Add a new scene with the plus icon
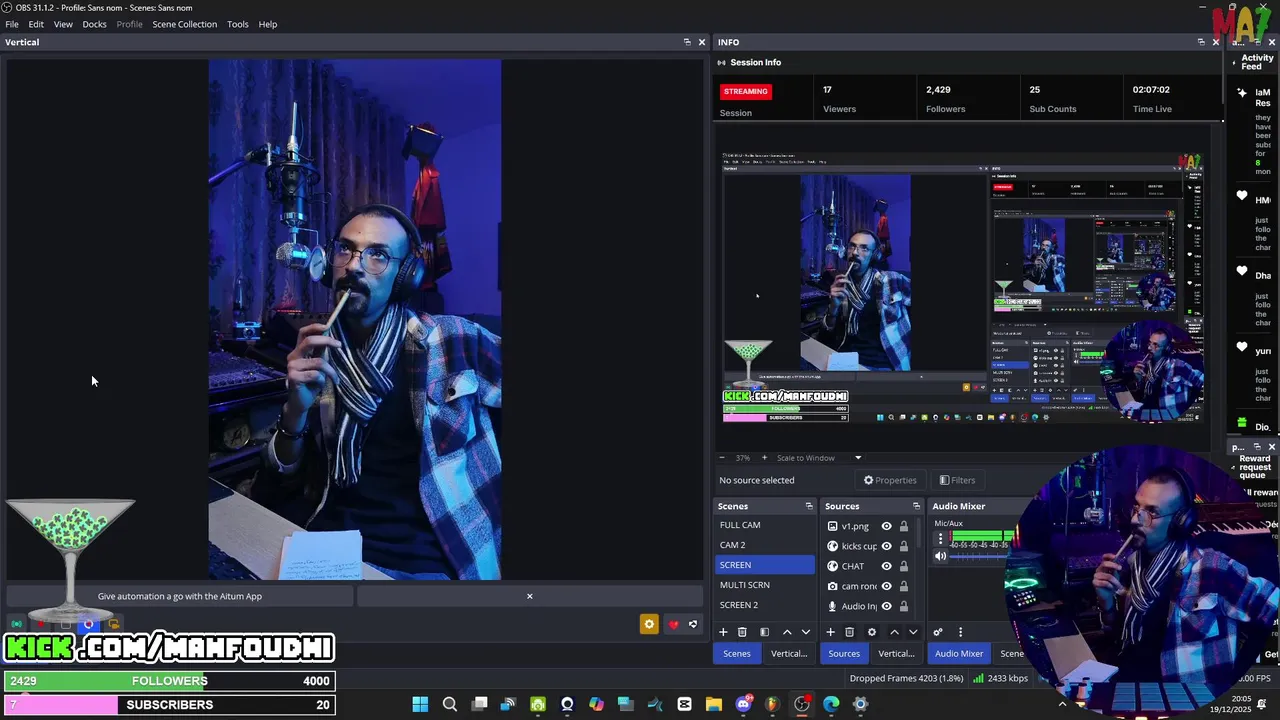 pos(723,632)
